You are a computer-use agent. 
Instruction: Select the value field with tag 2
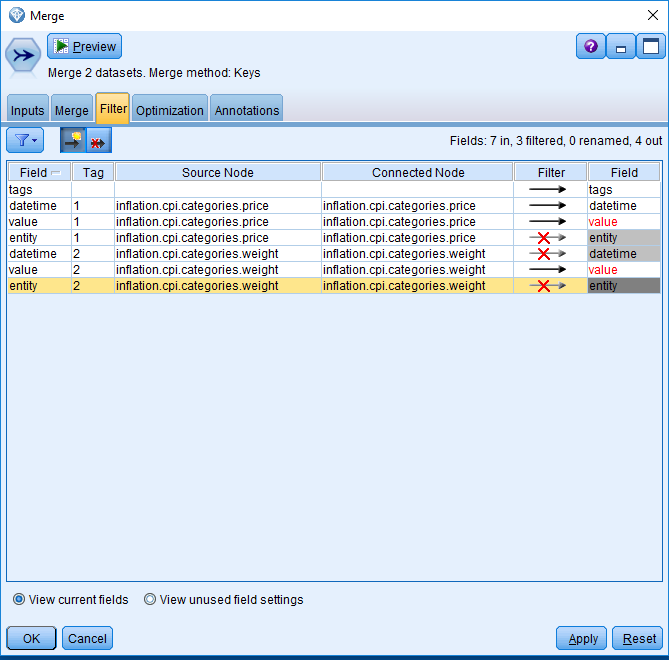39,270
